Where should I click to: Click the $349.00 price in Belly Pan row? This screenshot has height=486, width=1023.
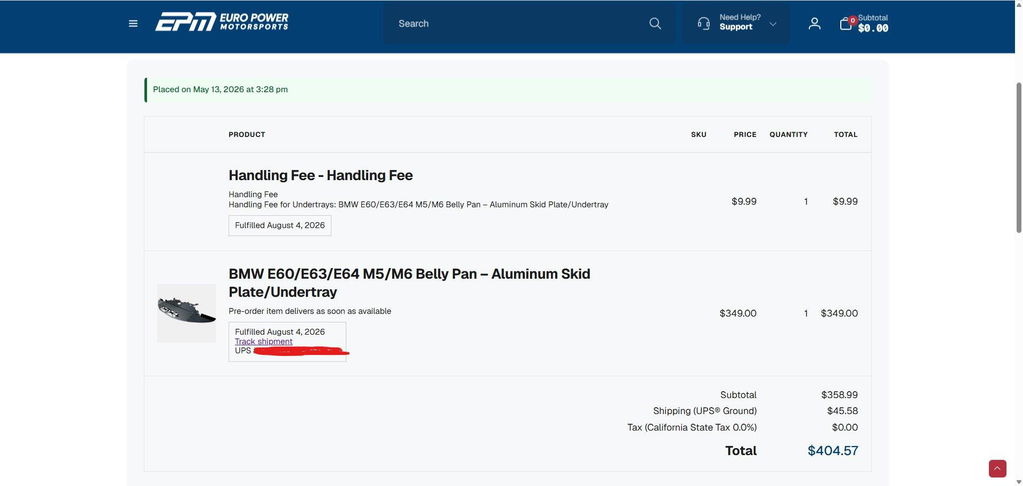tap(738, 313)
